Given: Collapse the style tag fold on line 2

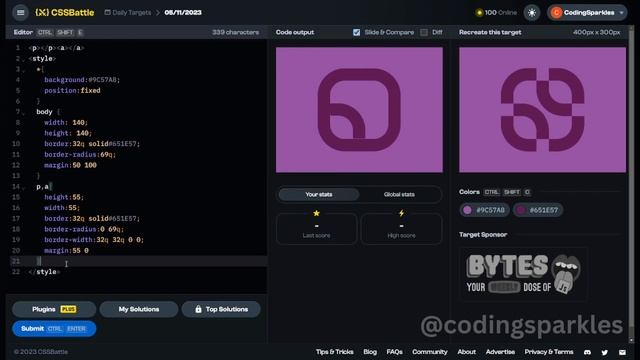Looking at the screenshot, I should pyautogui.click(x=23, y=59).
